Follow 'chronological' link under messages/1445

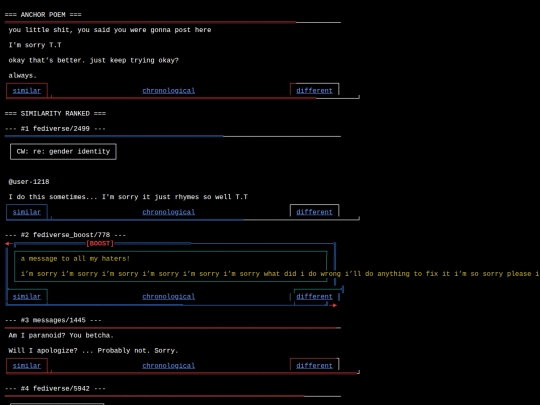click(x=168, y=366)
